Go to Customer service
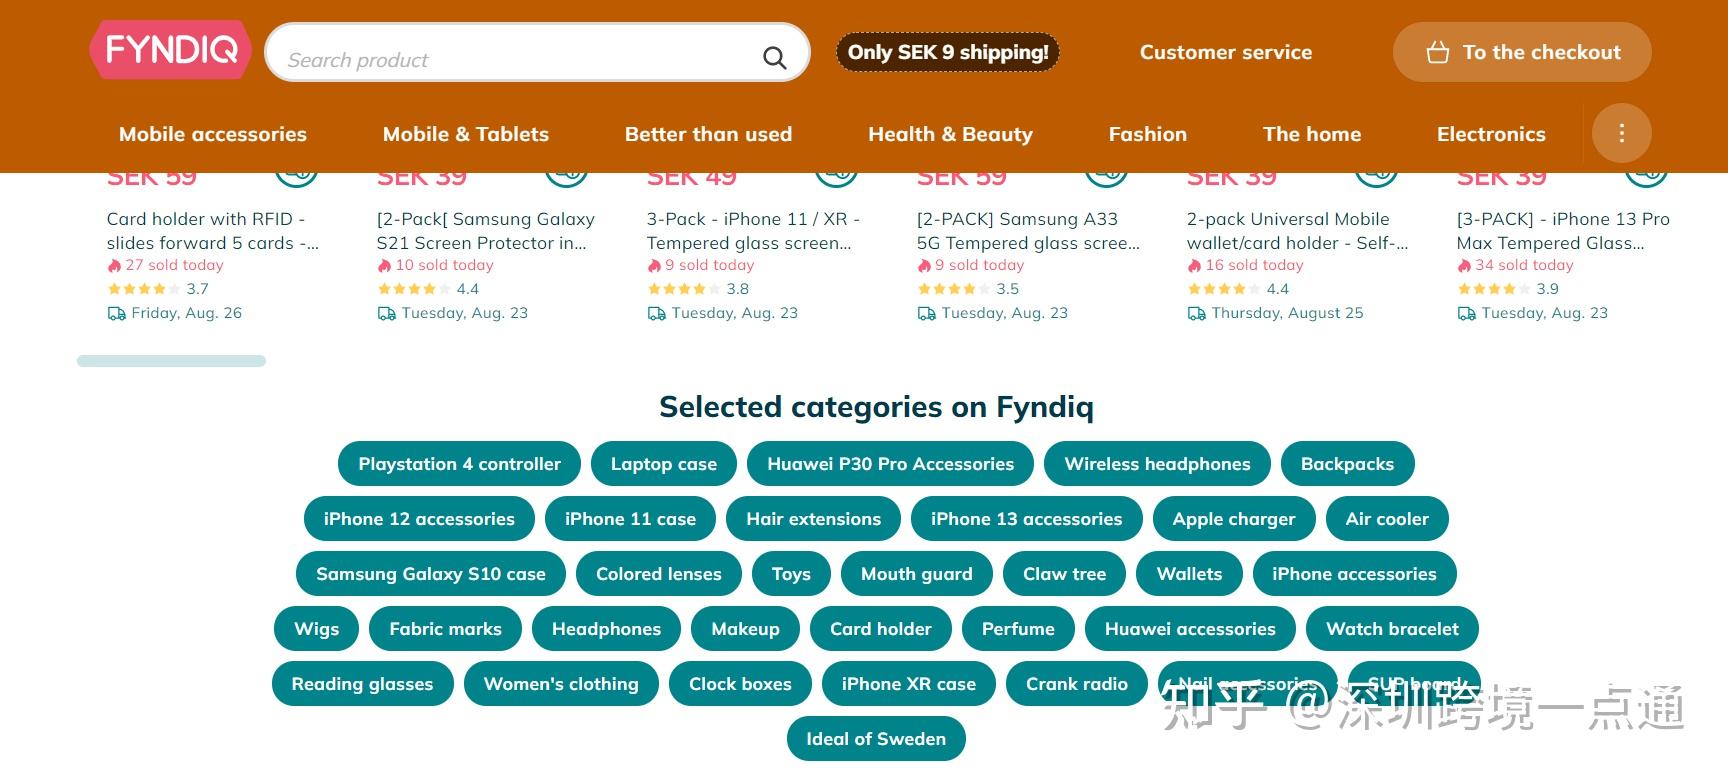Image resolution: width=1728 pixels, height=776 pixels. [x=1225, y=52]
